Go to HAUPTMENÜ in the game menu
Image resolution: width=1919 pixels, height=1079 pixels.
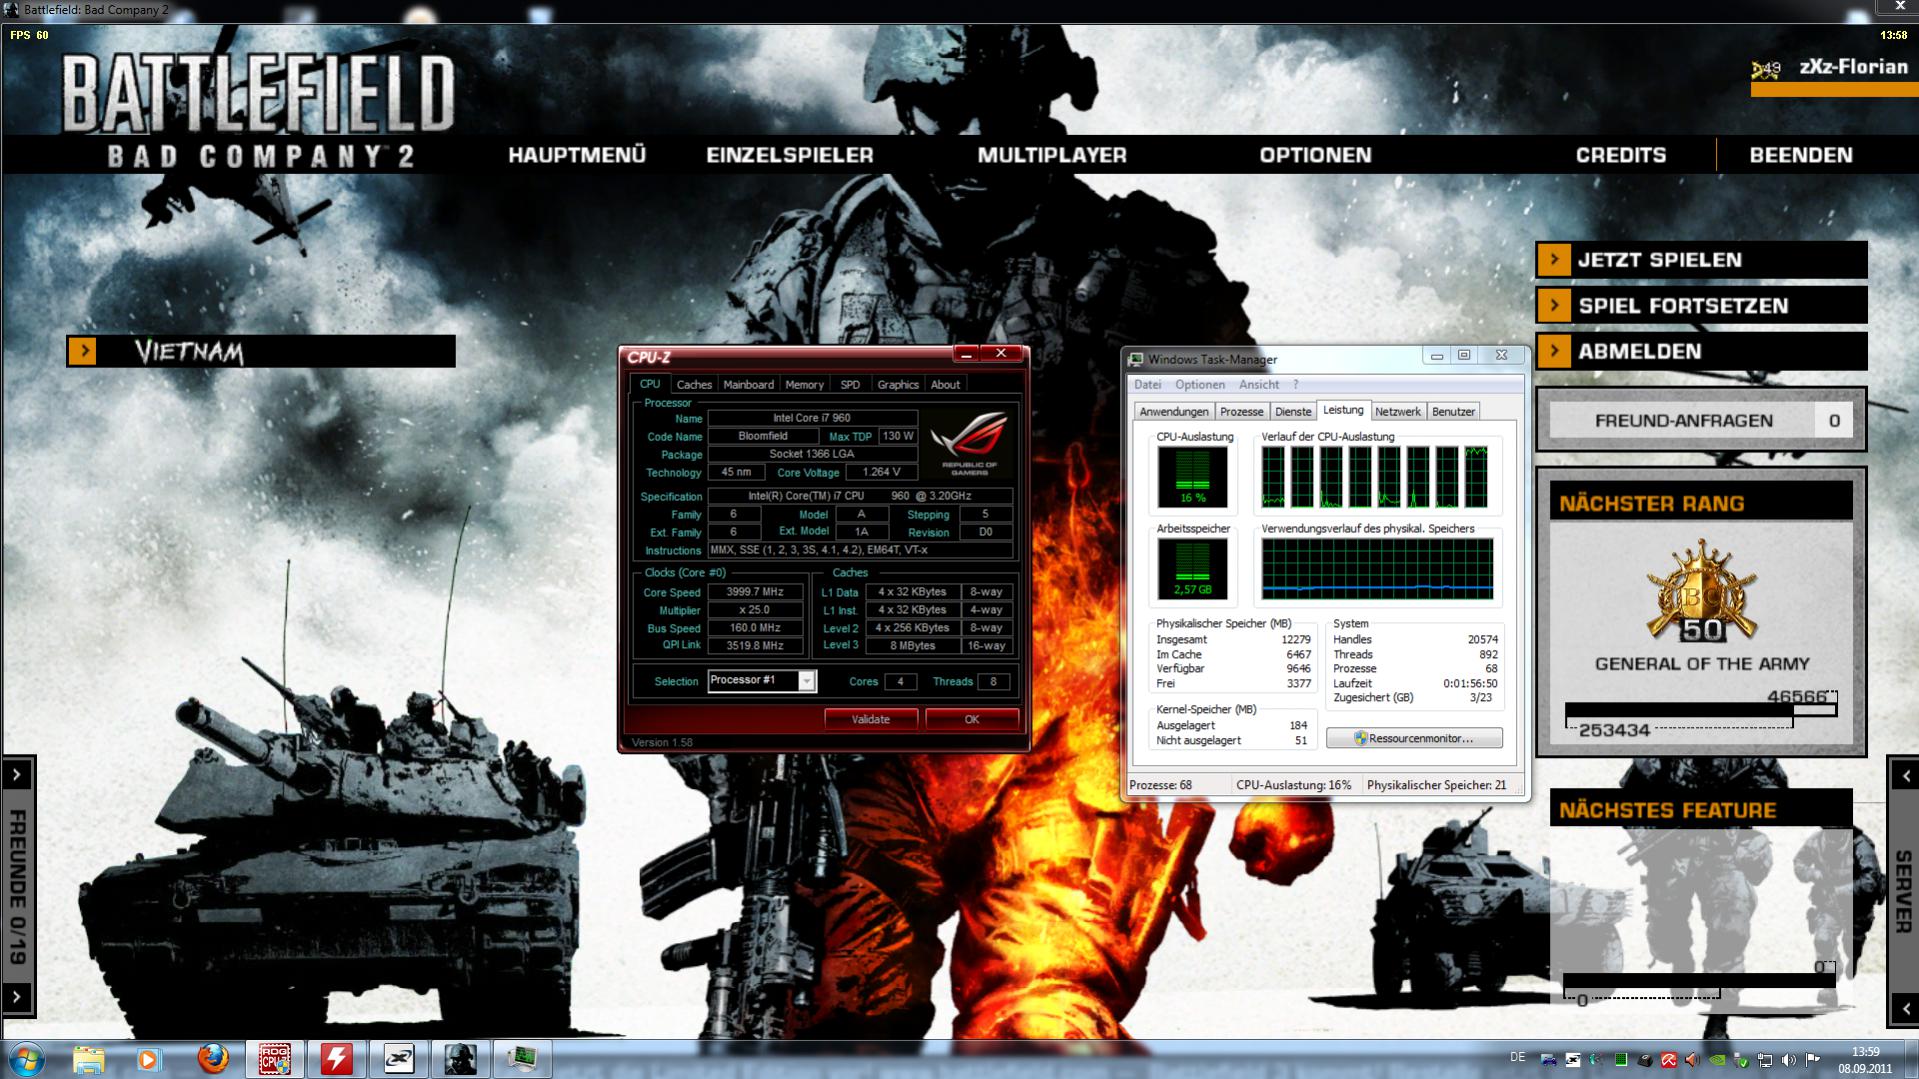[x=577, y=155]
